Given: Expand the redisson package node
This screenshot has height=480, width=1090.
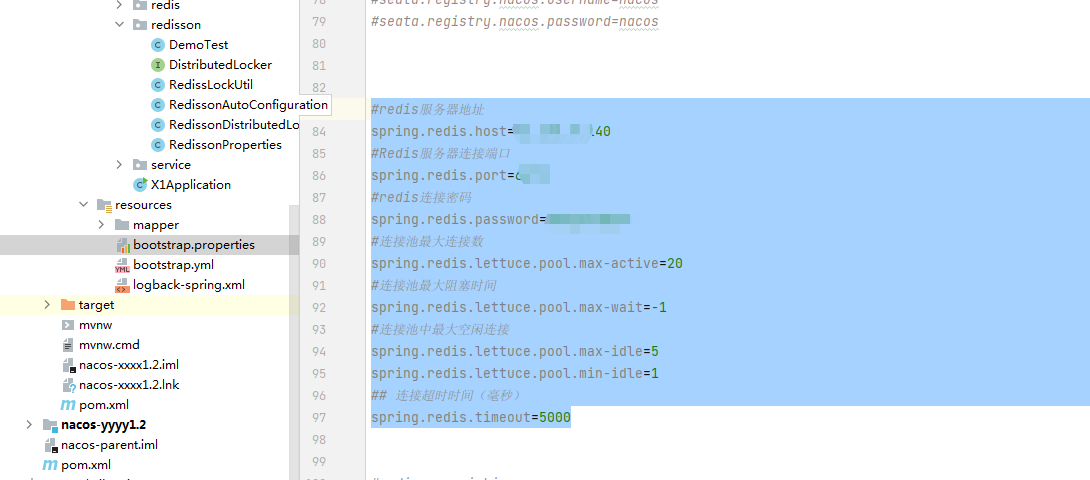Looking at the screenshot, I should [119, 25].
